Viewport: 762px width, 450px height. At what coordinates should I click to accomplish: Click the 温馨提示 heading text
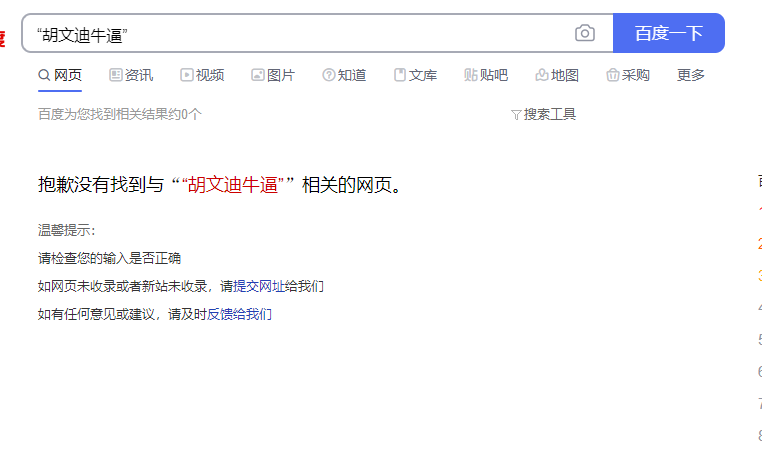coord(67,230)
